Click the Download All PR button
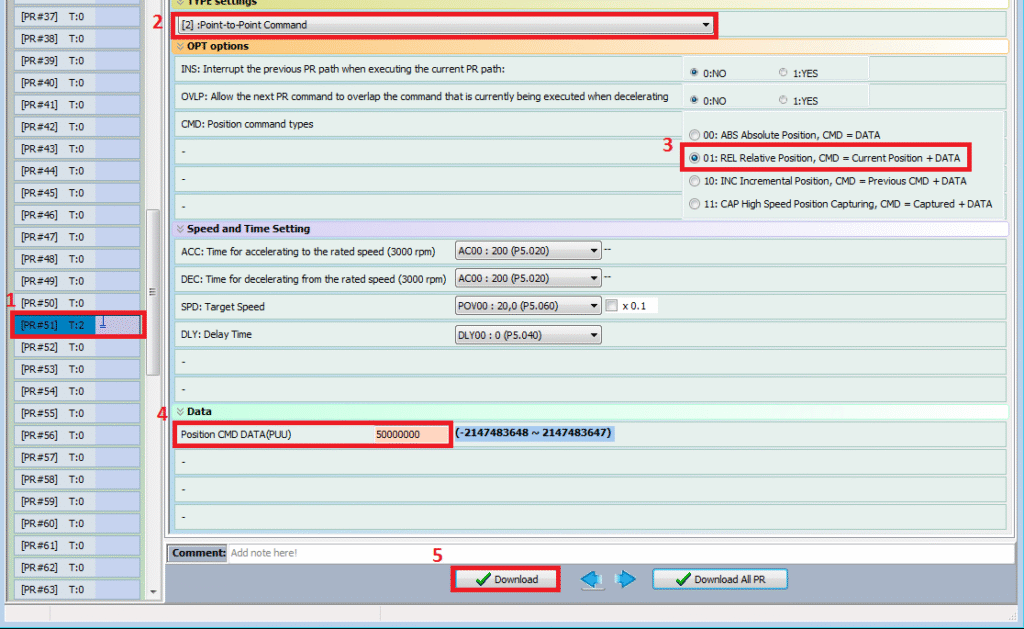1024x629 pixels. click(720, 580)
